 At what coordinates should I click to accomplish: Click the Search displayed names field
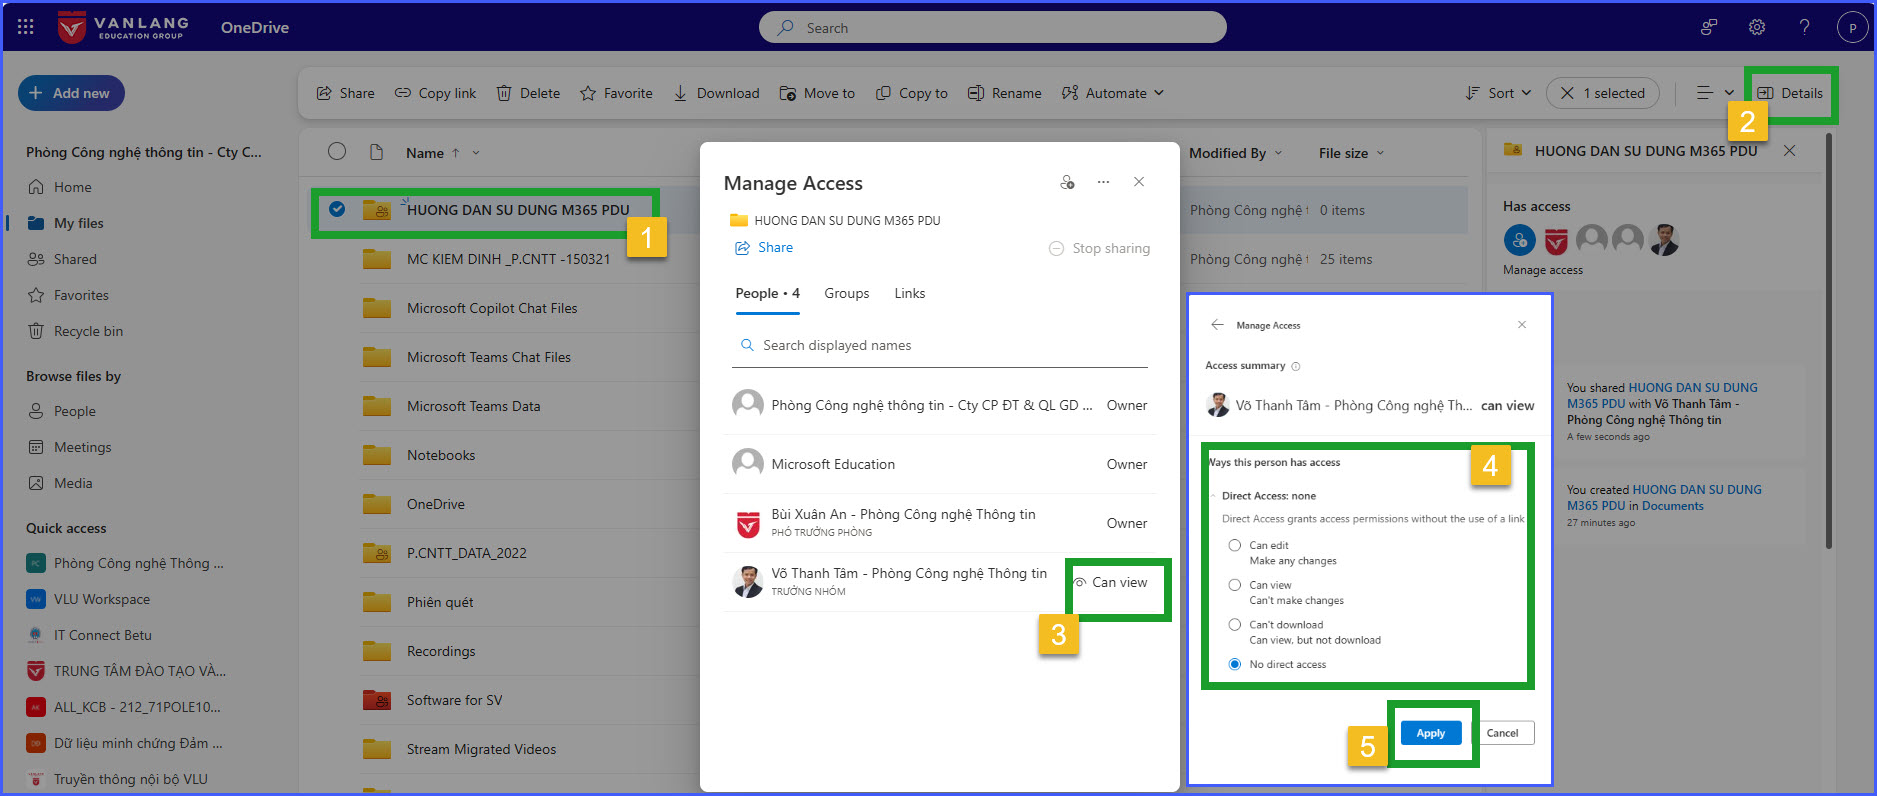940,345
